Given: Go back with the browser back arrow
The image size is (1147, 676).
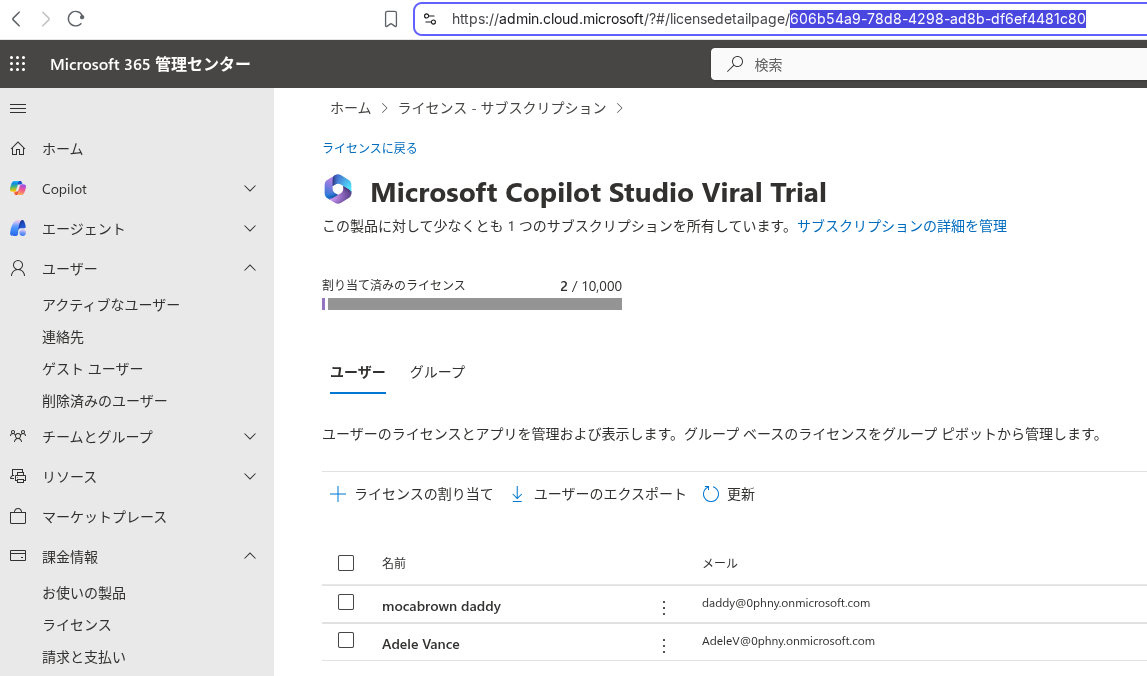Looking at the screenshot, I should tap(16, 19).
